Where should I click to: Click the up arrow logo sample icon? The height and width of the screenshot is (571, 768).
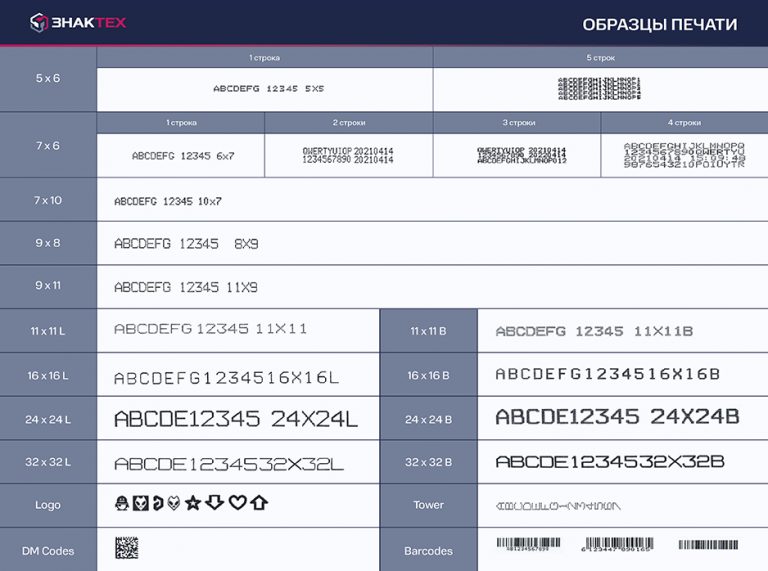pos(259,502)
